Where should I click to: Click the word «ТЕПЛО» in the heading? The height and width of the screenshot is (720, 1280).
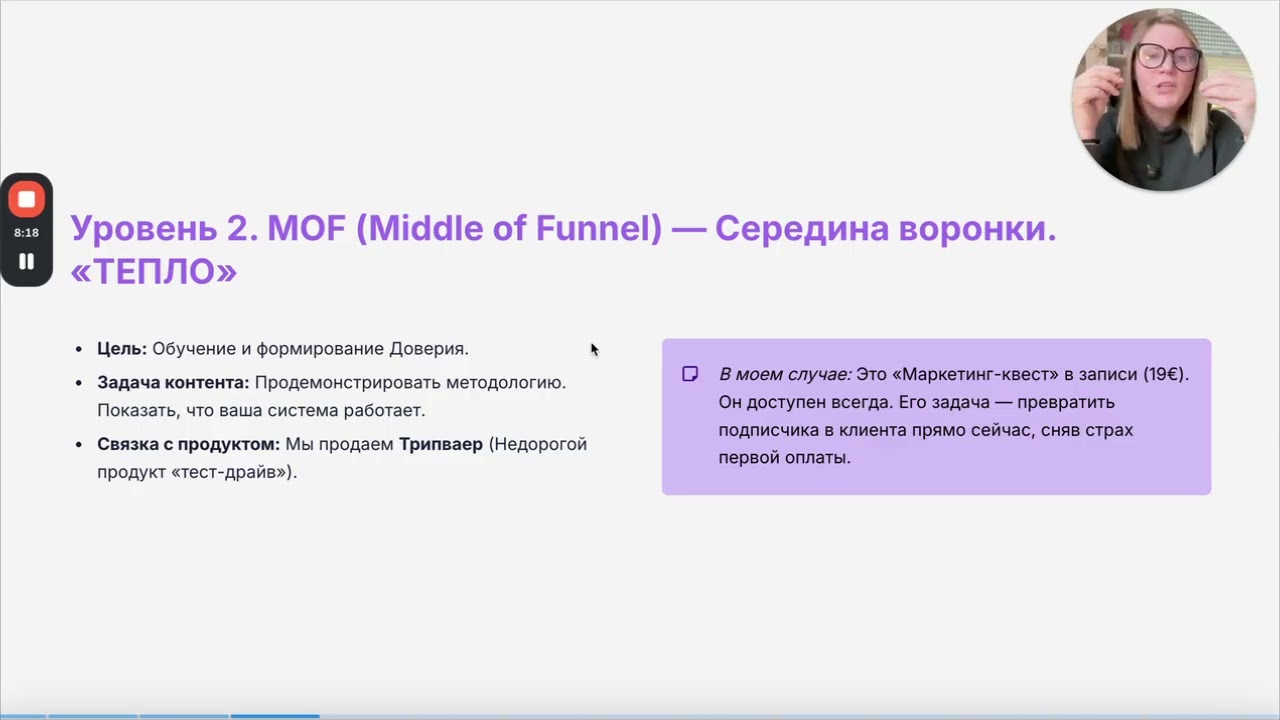click(154, 271)
